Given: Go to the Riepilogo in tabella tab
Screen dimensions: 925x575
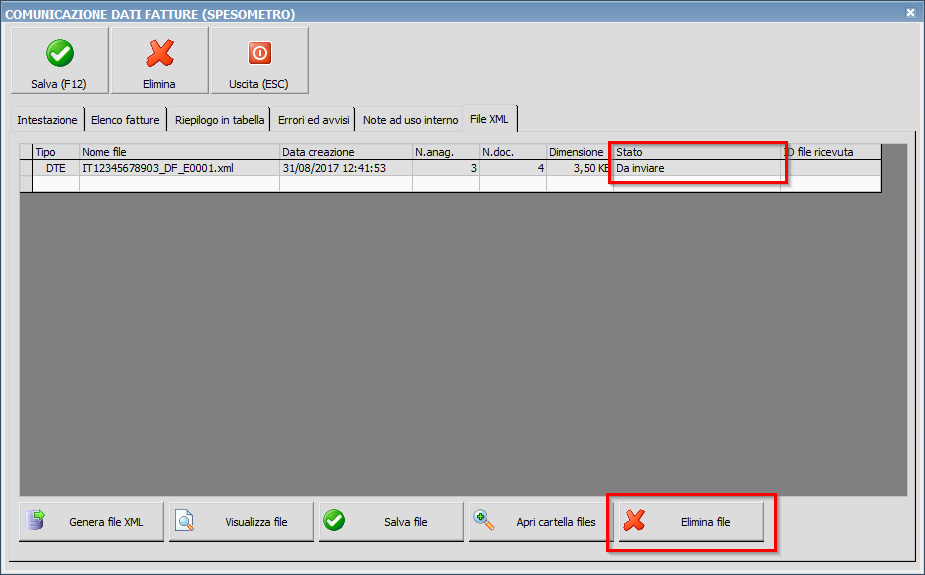Looking at the screenshot, I should (x=219, y=120).
